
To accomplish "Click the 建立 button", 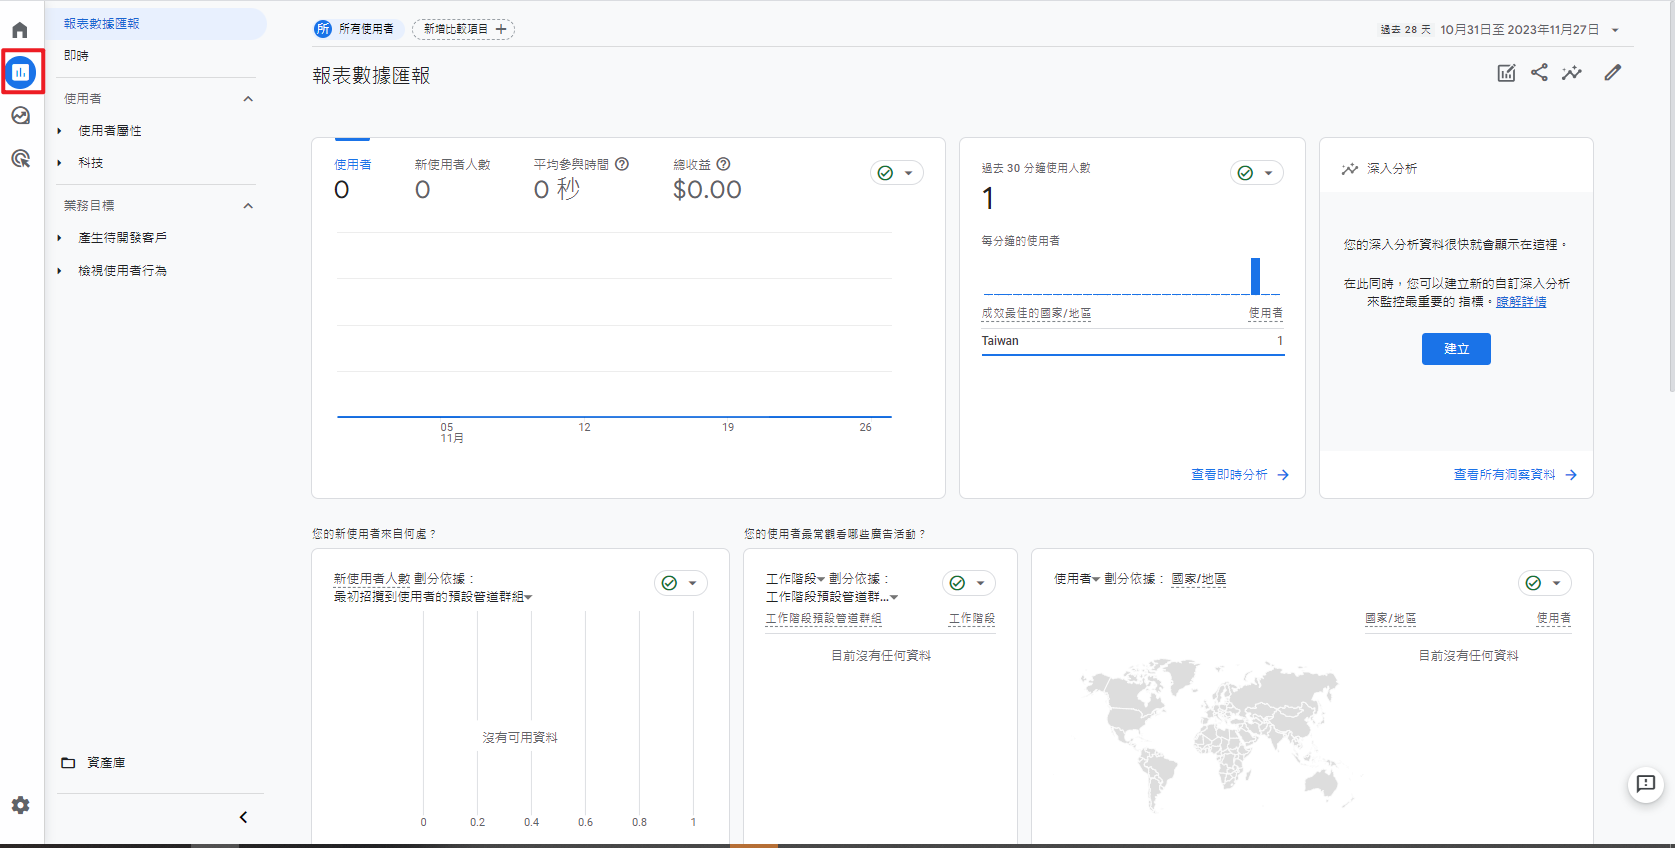I will coord(1456,349).
